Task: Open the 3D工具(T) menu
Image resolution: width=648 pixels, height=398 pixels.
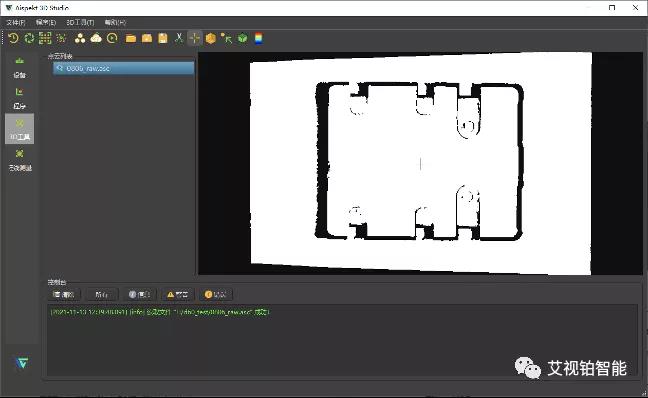Action: coord(81,22)
